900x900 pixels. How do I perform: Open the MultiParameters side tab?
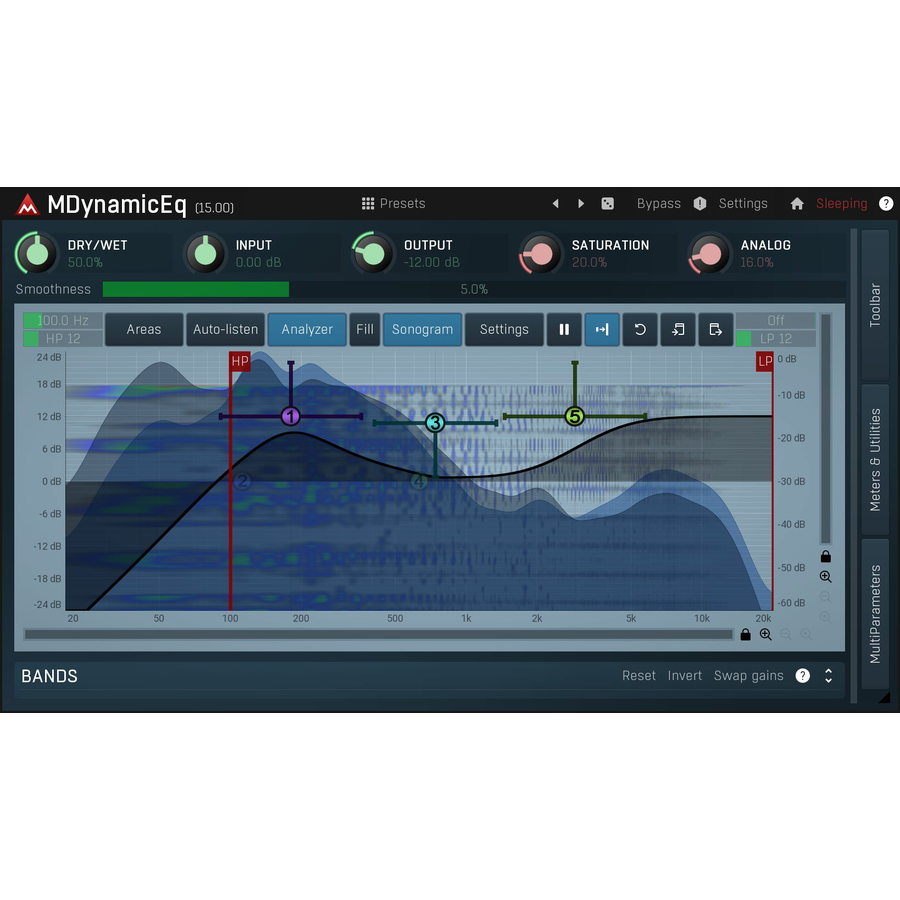[875, 614]
